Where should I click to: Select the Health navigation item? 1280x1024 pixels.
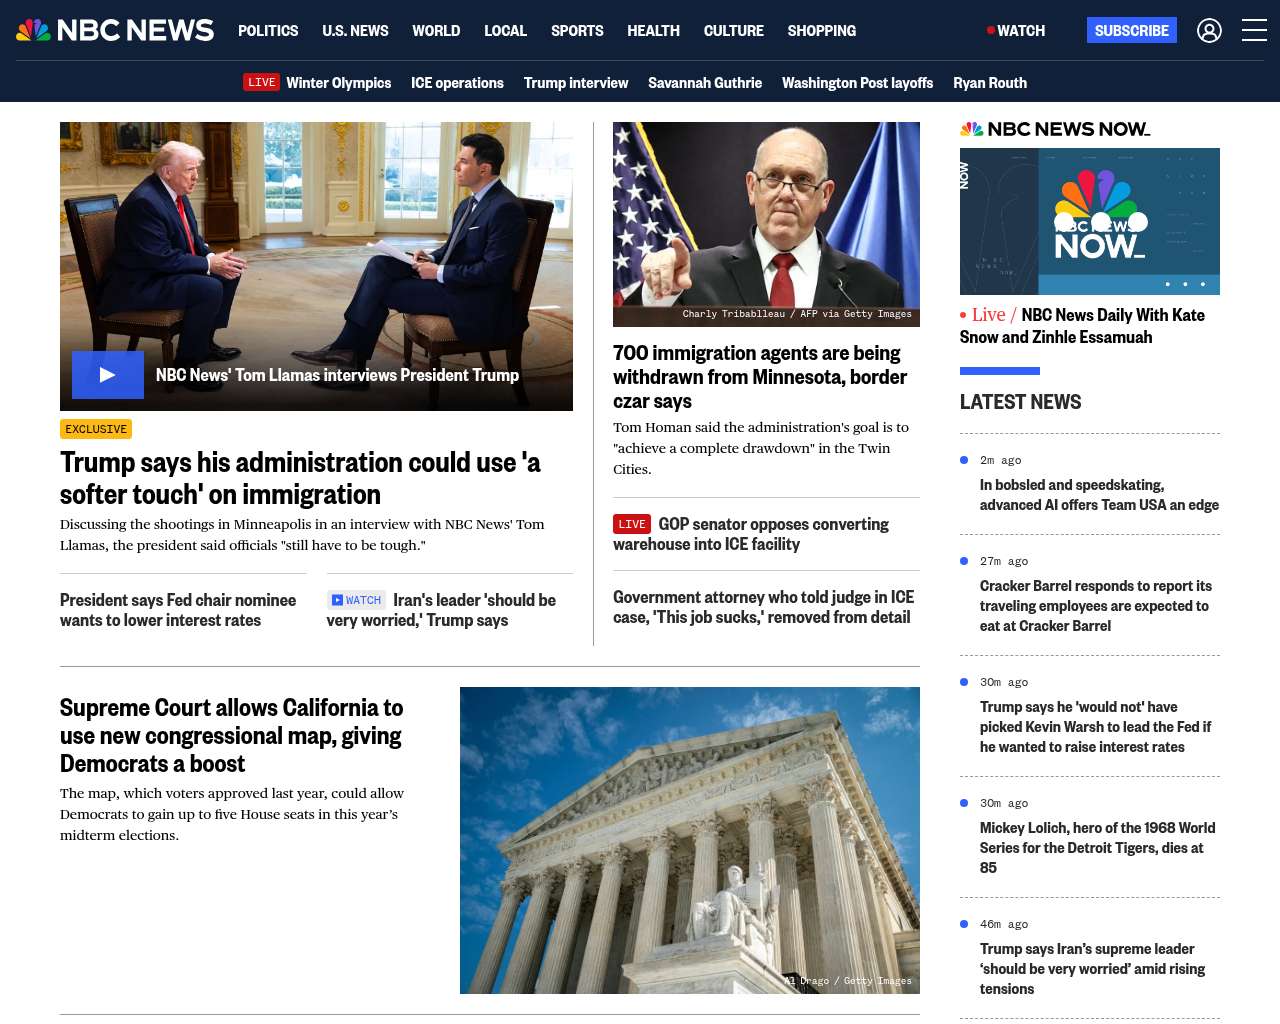pyautogui.click(x=653, y=30)
